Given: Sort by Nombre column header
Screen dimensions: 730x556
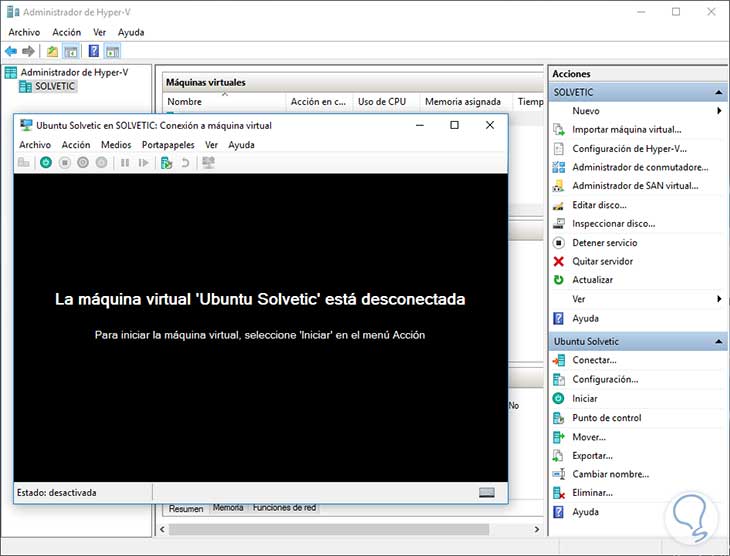Looking at the screenshot, I should point(224,102).
